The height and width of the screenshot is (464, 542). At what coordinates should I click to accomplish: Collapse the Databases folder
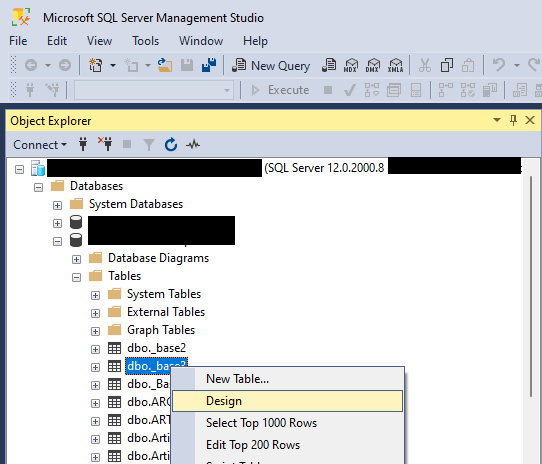click(39, 187)
